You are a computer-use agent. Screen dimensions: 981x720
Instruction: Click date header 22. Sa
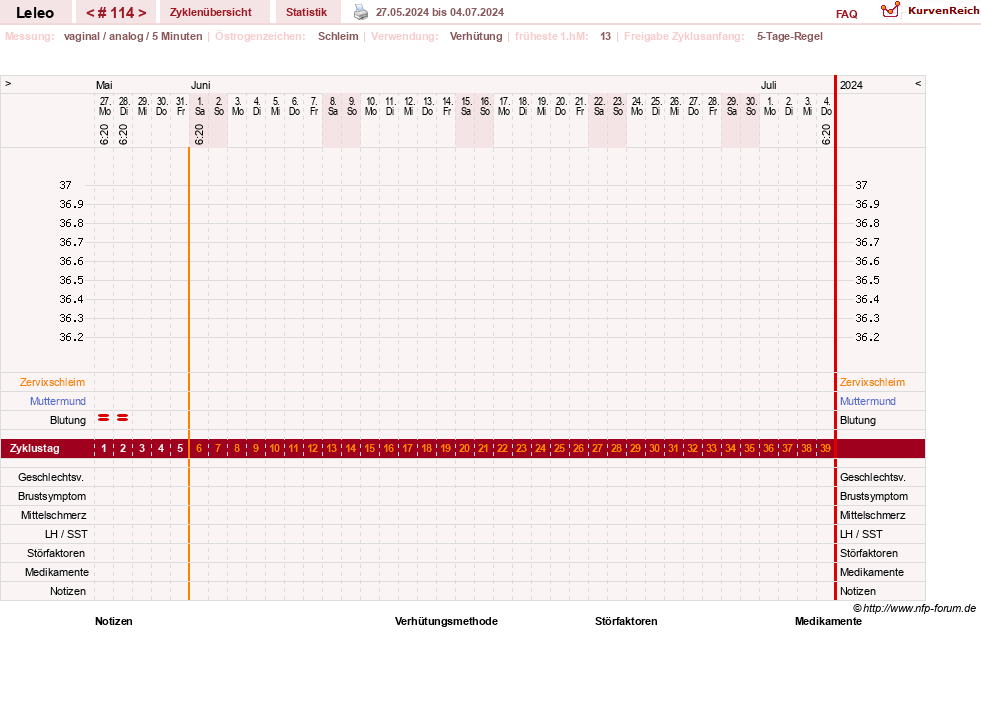point(599,106)
